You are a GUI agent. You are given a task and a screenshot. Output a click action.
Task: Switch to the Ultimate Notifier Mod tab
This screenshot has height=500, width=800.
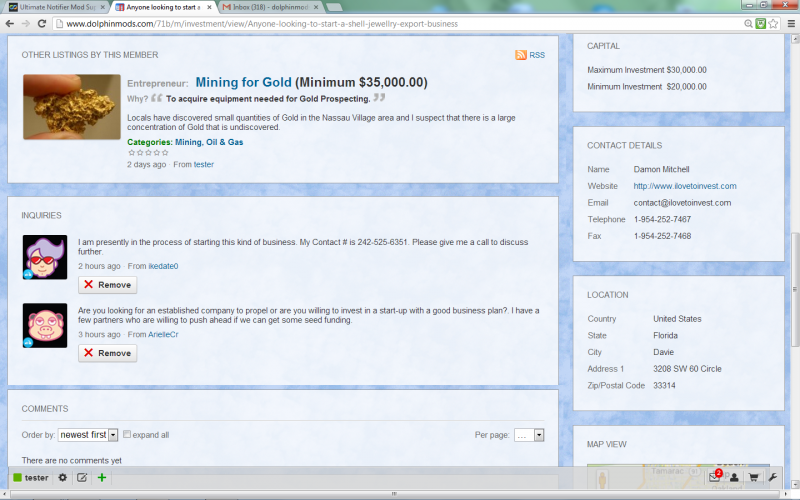point(57,7)
